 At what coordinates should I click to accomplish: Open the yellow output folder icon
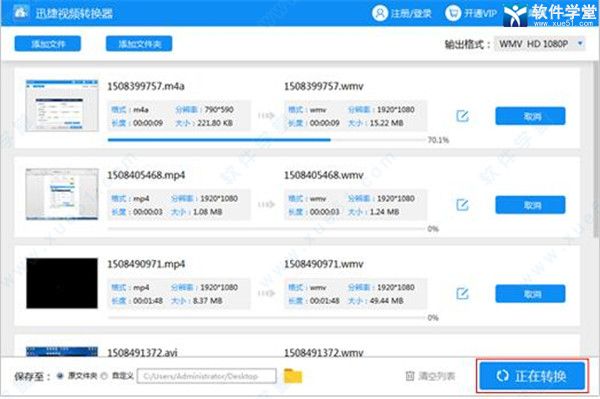pyautogui.click(x=293, y=376)
